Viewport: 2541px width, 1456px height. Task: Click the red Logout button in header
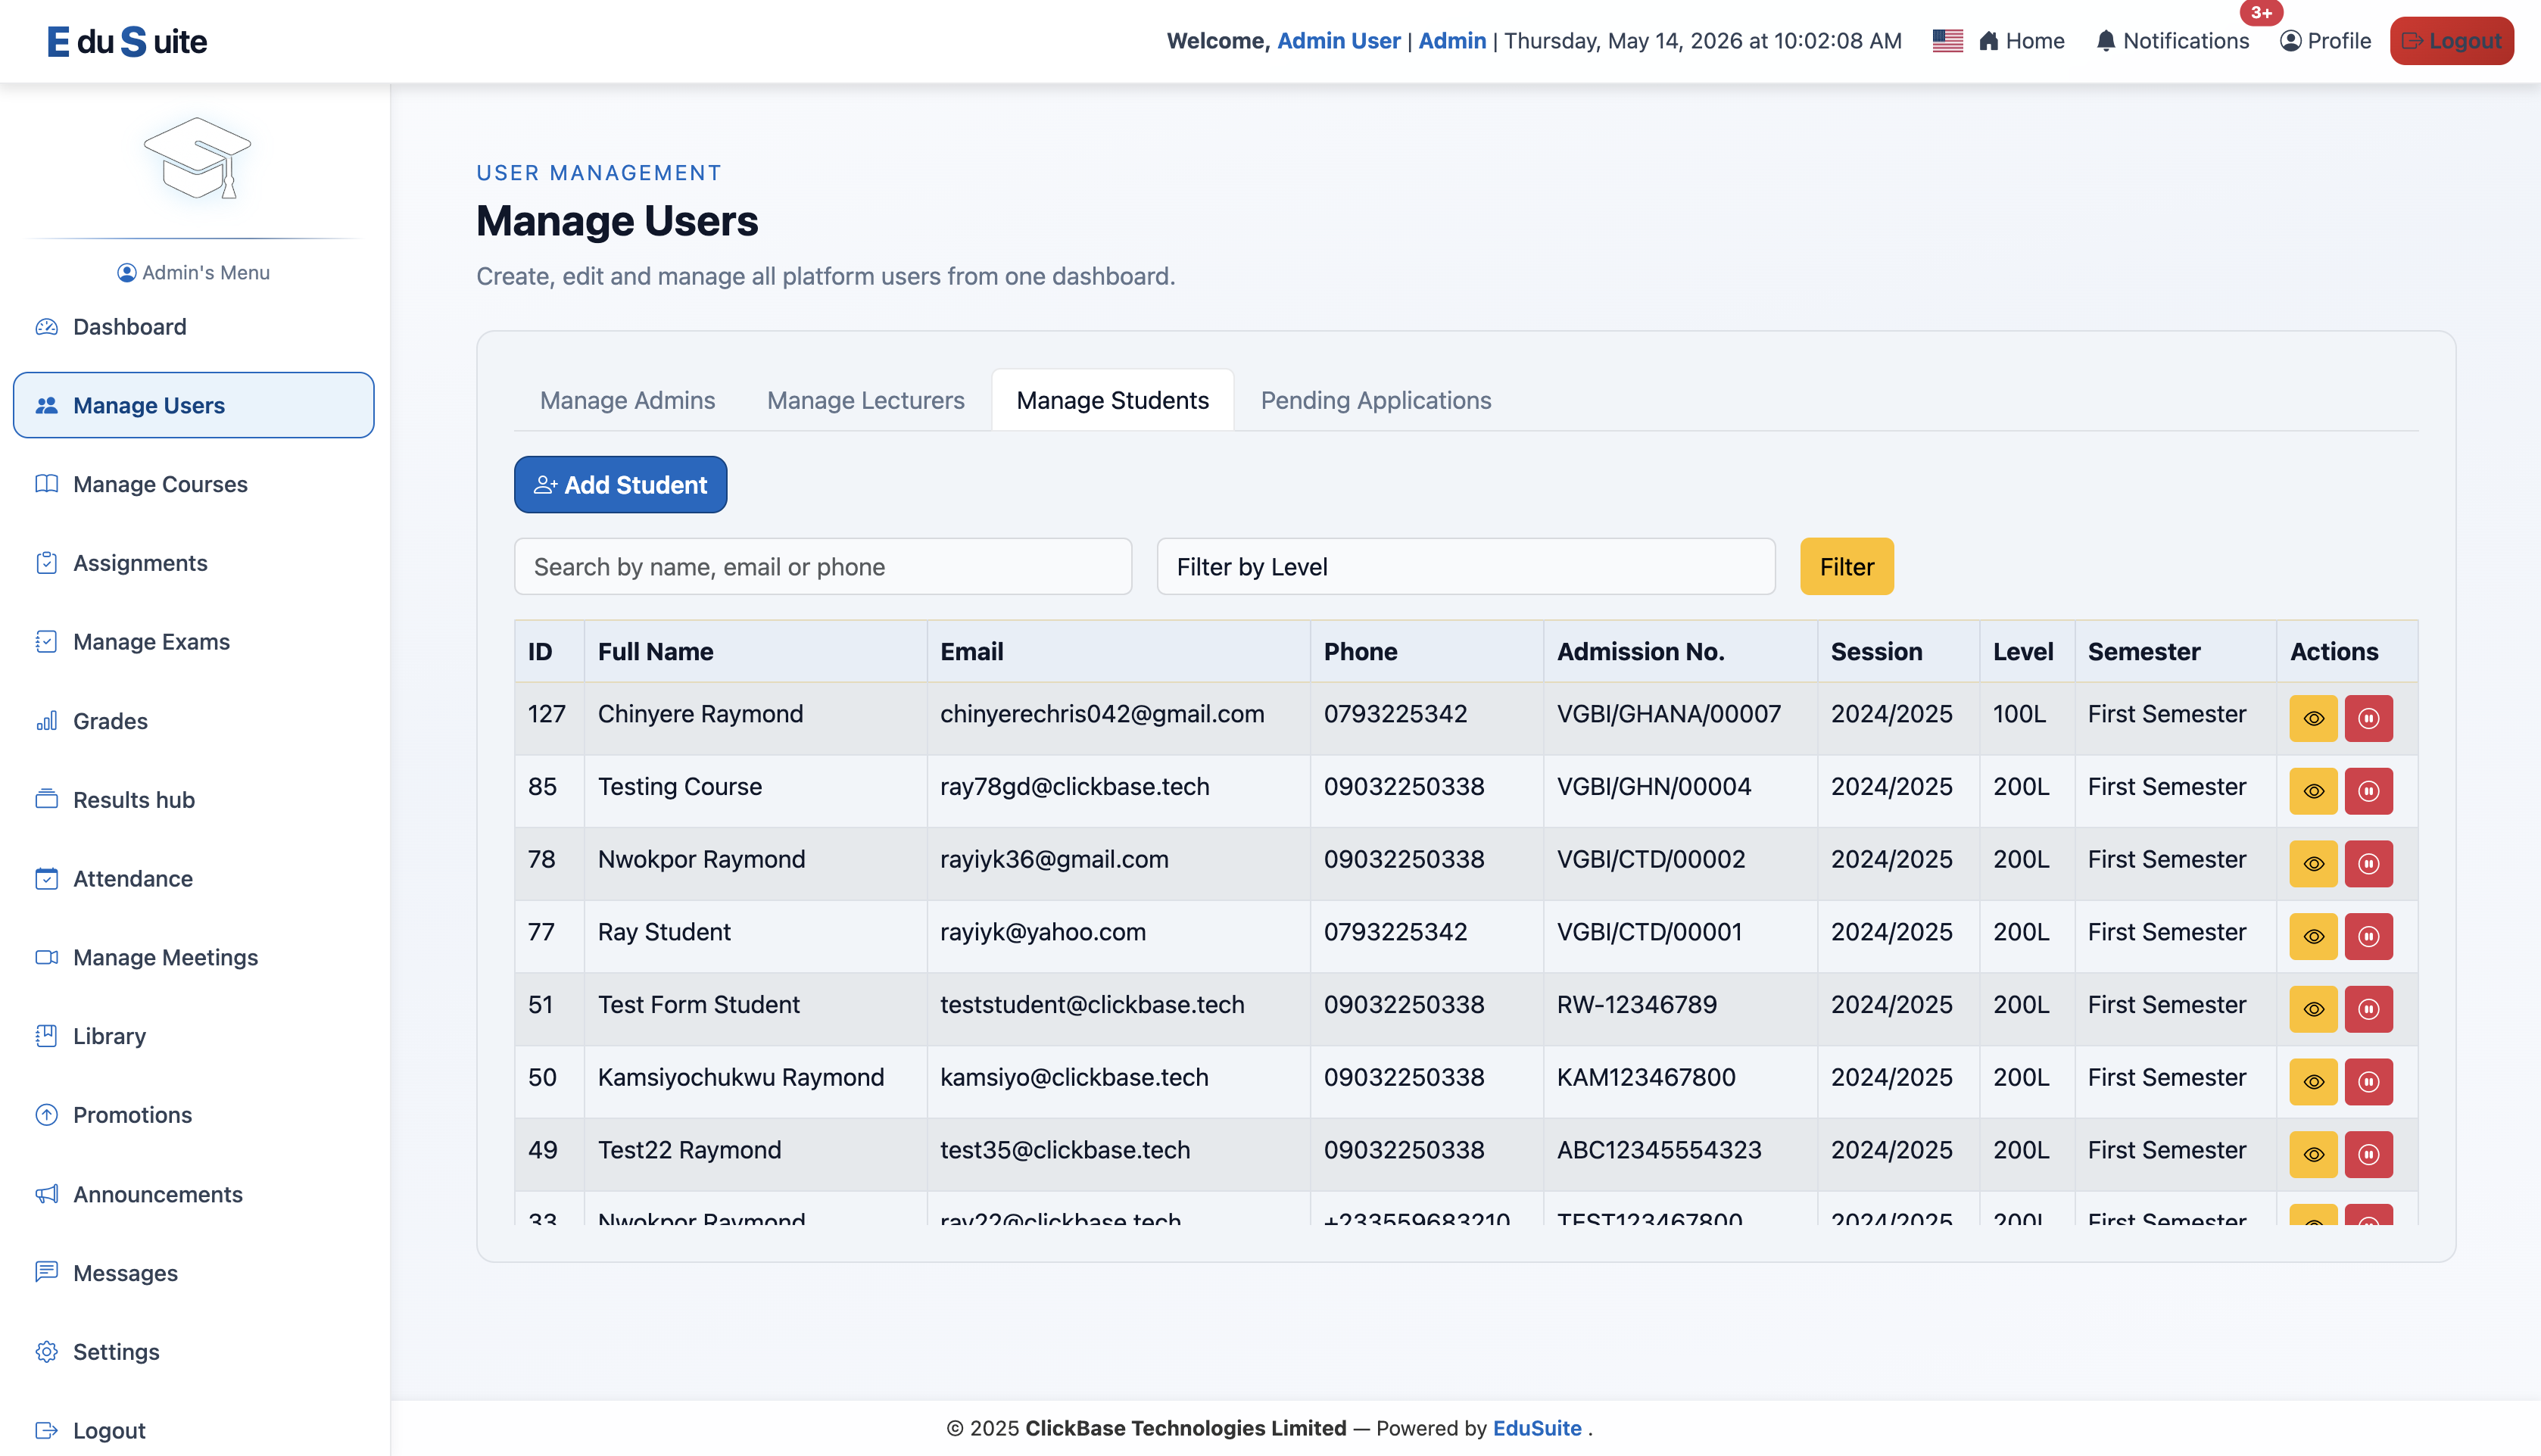click(x=2451, y=41)
